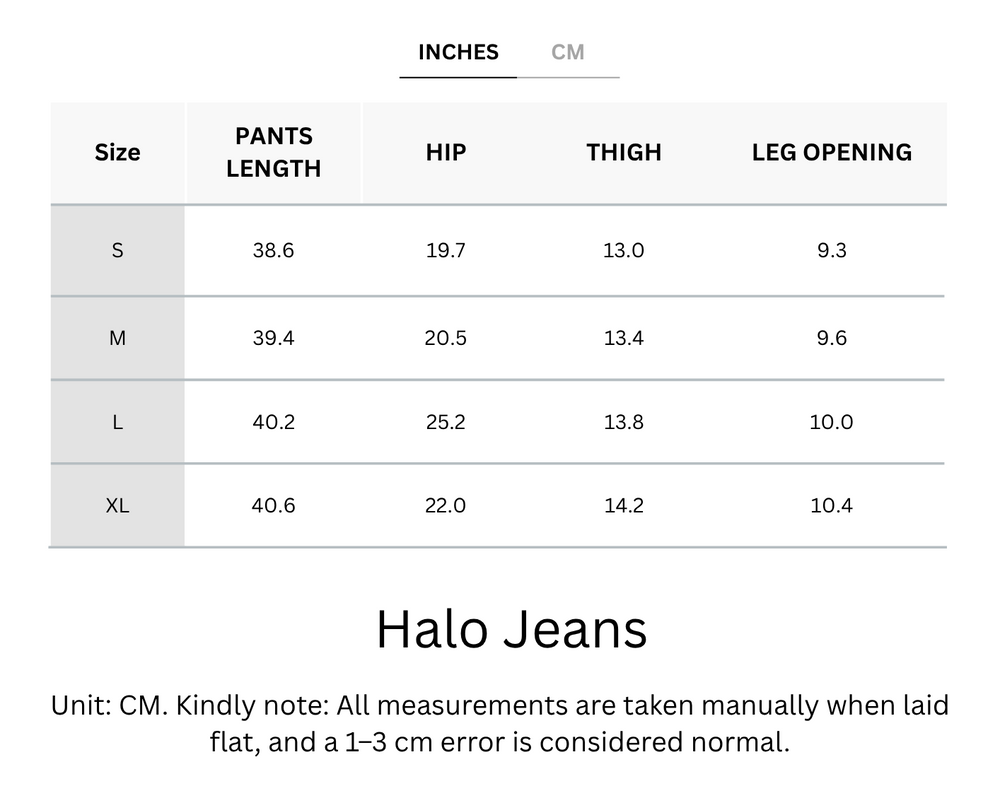The width and height of the screenshot is (1000, 798).
Task: Click the 13.4 thigh value for size M
Action: click(x=623, y=338)
